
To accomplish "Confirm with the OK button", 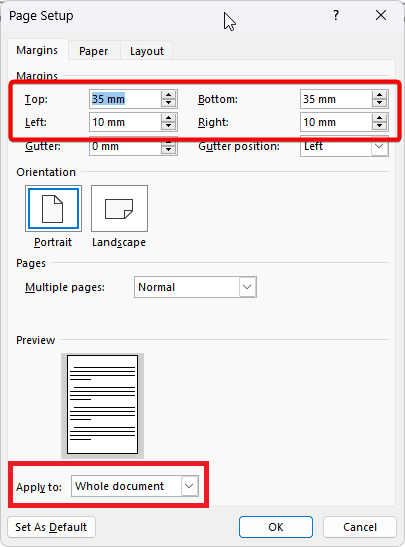I will (x=276, y=527).
